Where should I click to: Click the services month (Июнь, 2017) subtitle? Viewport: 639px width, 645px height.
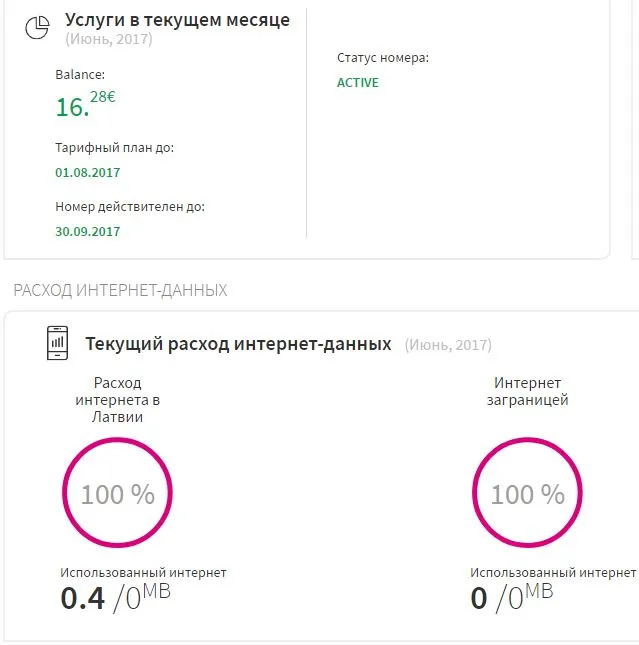coord(109,39)
